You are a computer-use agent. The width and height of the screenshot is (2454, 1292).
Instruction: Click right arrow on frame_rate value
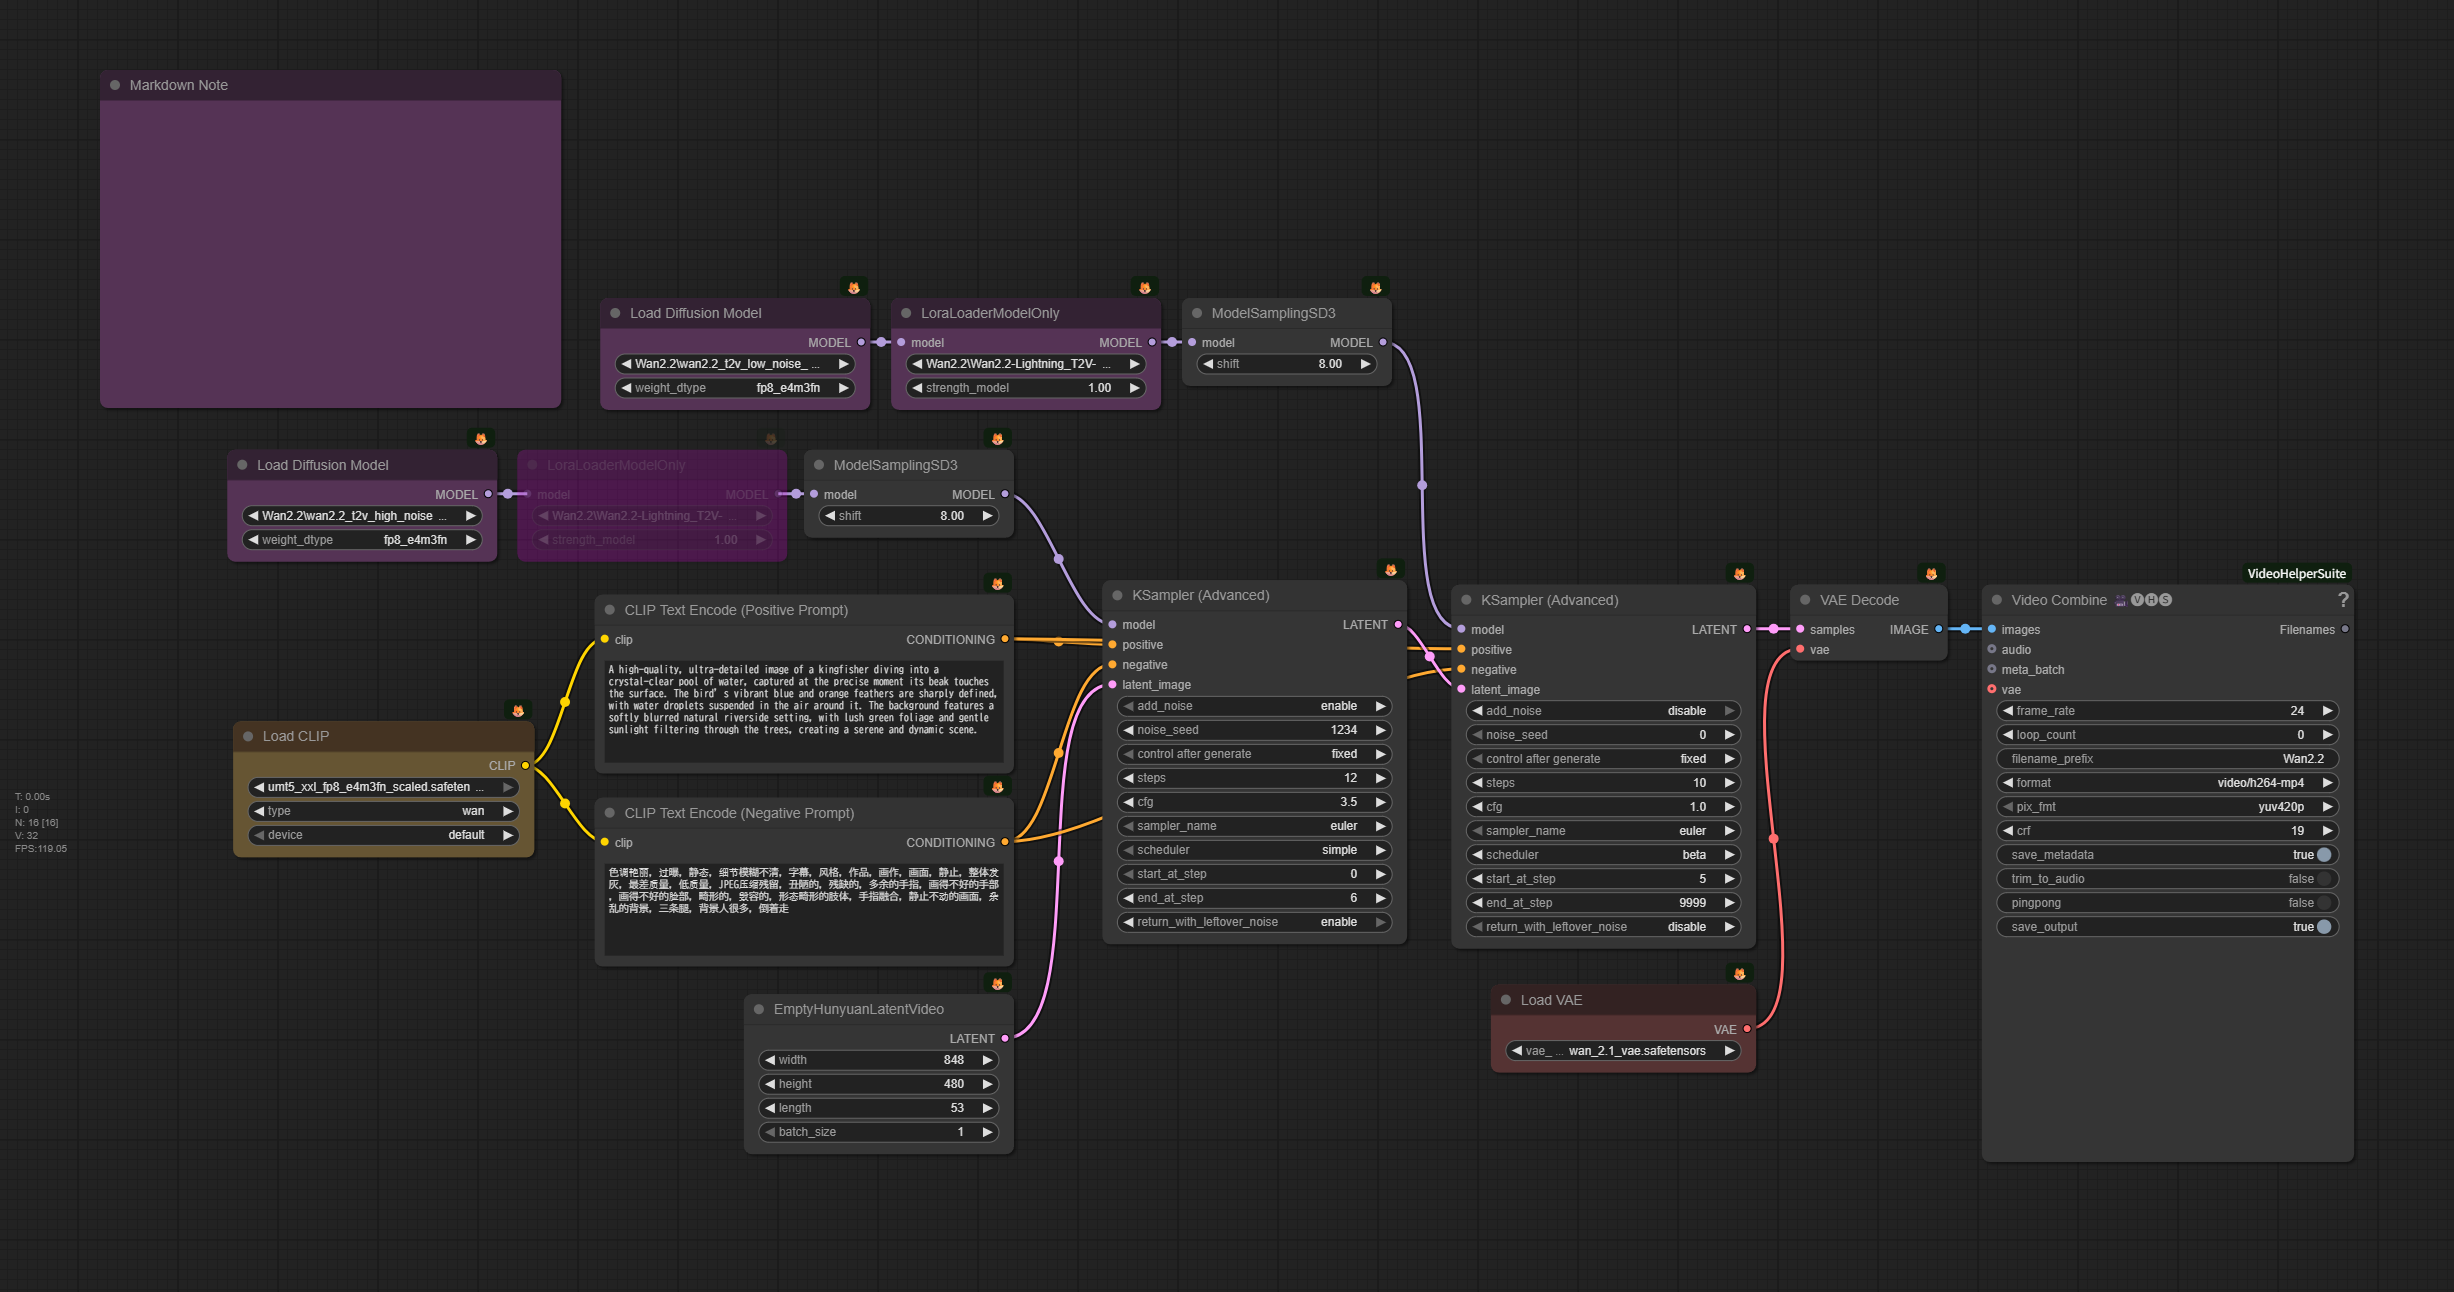click(x=2327, y=711)
